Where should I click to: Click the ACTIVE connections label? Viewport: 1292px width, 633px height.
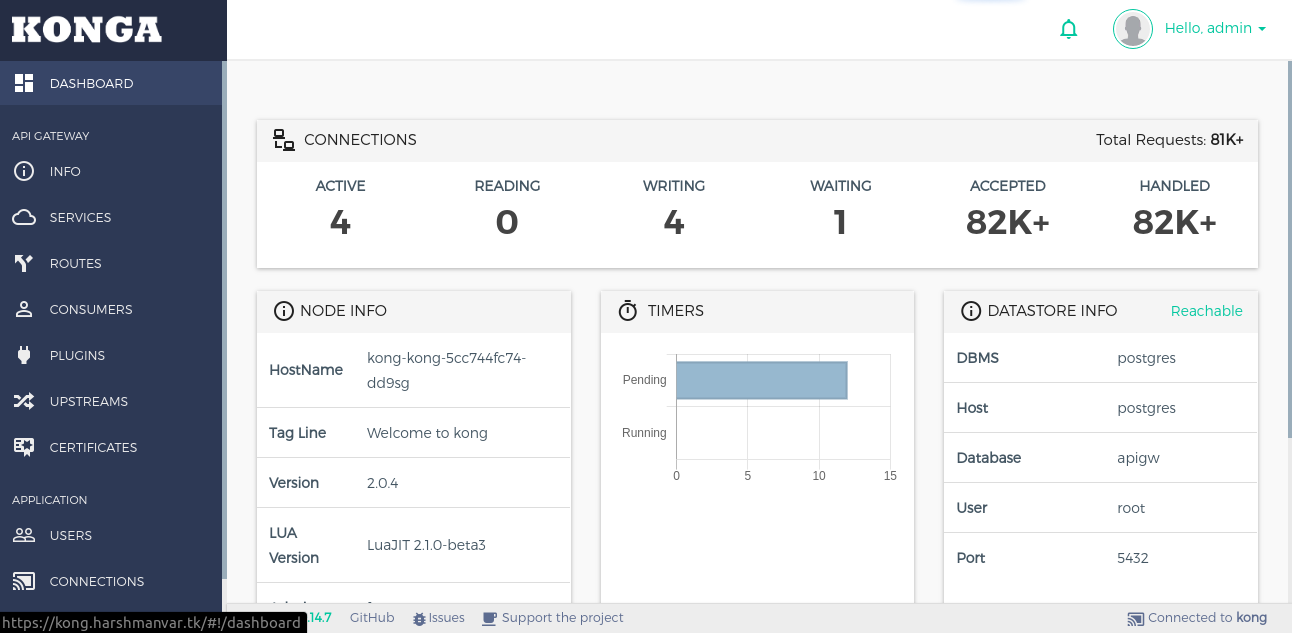click(340, 186)
